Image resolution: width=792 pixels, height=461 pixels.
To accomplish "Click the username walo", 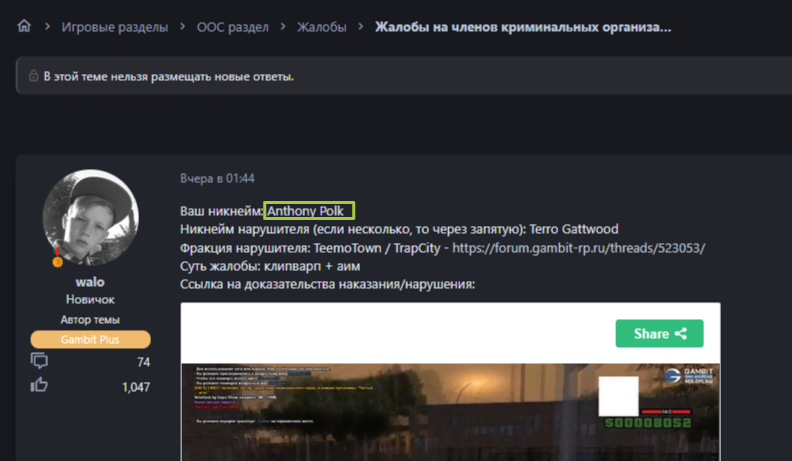I will click(90, 282).
